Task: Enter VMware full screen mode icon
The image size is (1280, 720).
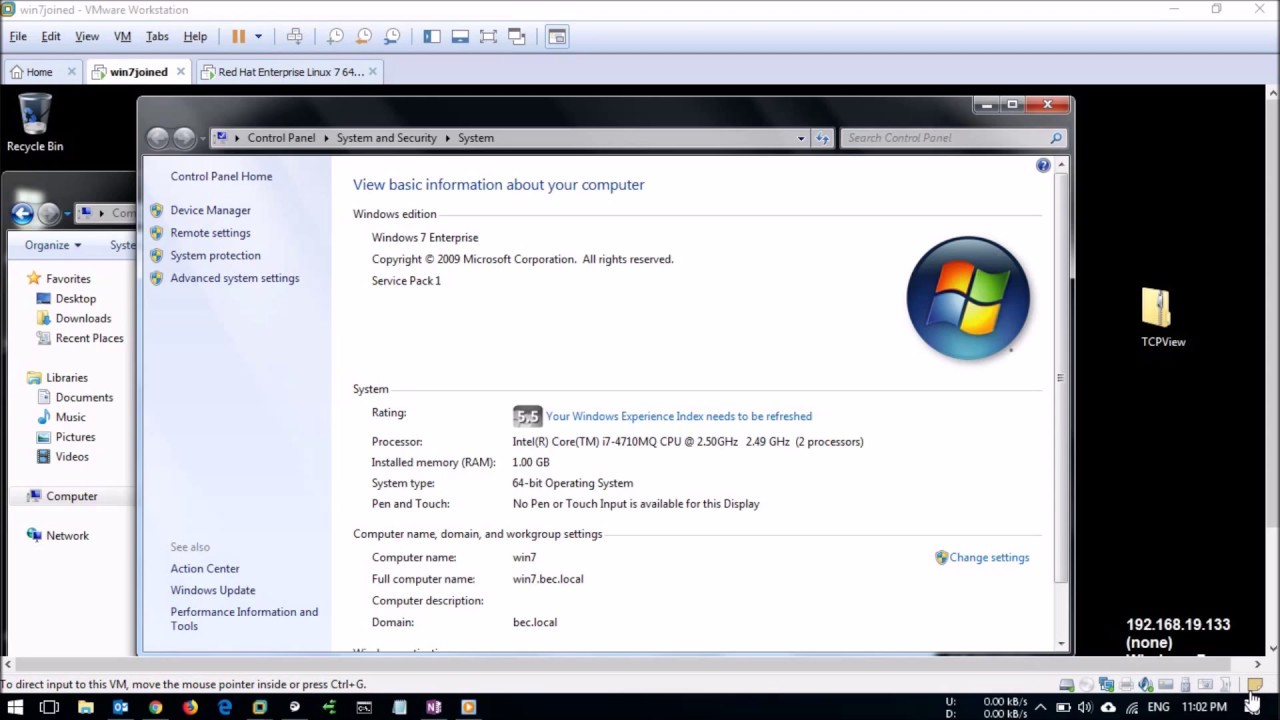Action: (488, 36)
